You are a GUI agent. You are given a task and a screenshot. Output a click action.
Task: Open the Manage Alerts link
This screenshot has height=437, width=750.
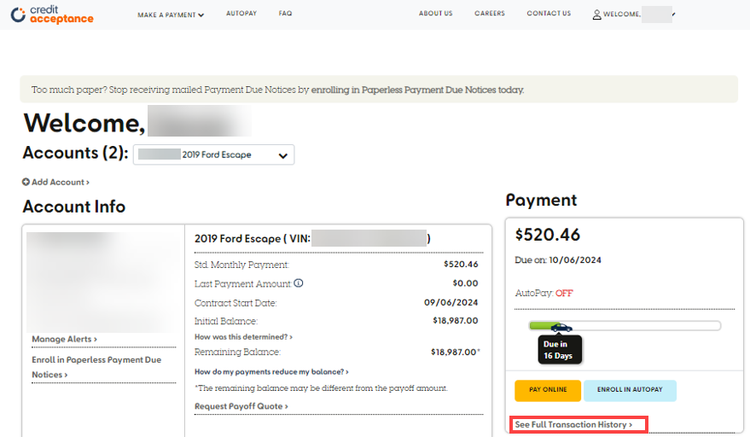[64, 339]
